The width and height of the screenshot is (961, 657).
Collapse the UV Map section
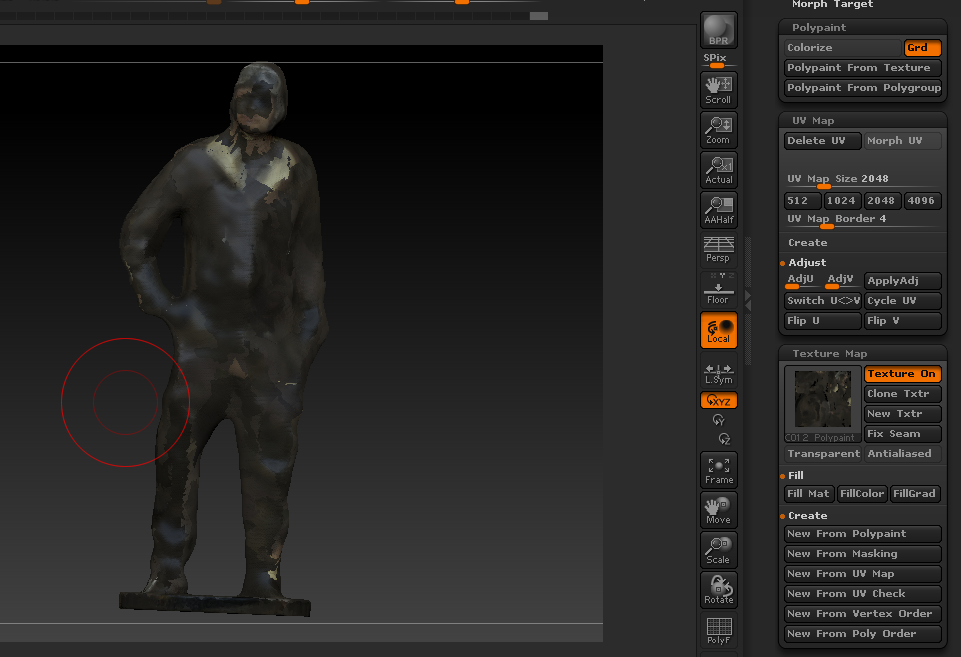tap(862, 120)
